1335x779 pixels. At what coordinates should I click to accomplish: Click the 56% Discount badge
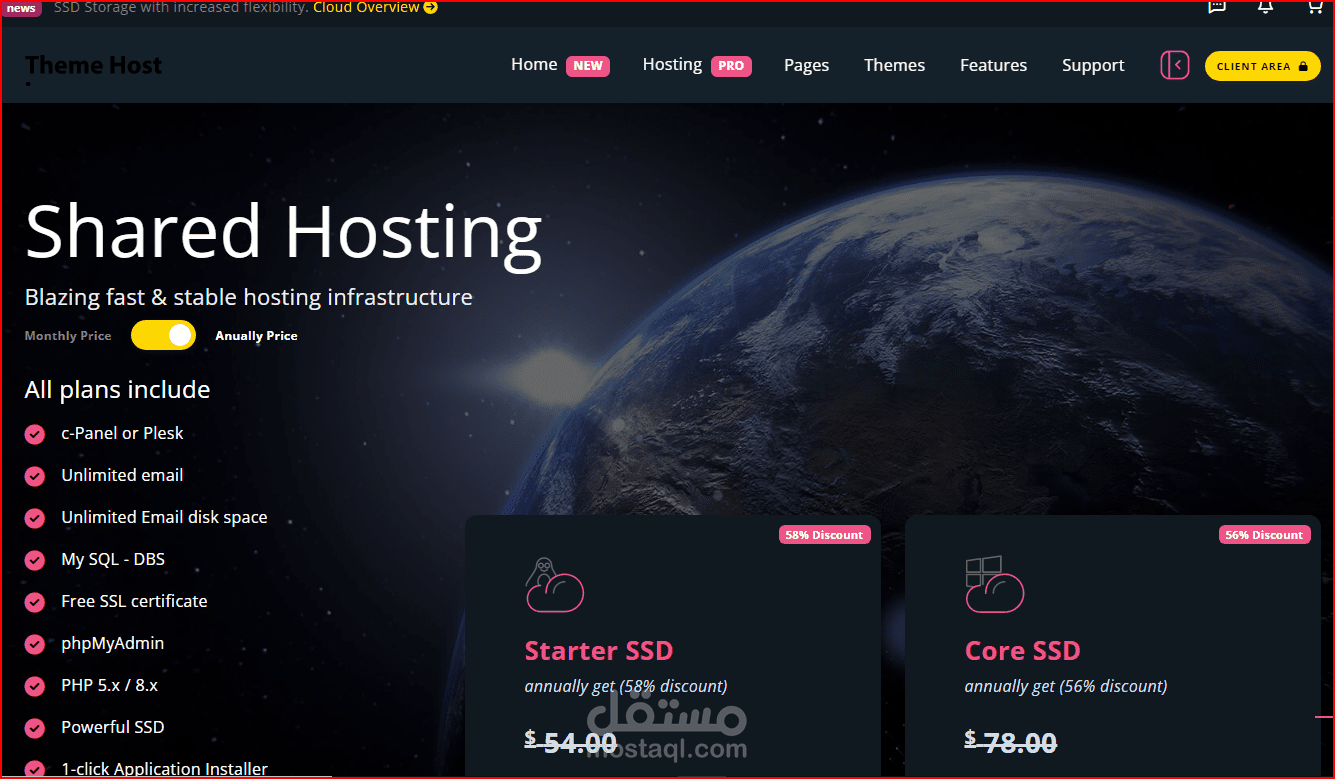1264,535
